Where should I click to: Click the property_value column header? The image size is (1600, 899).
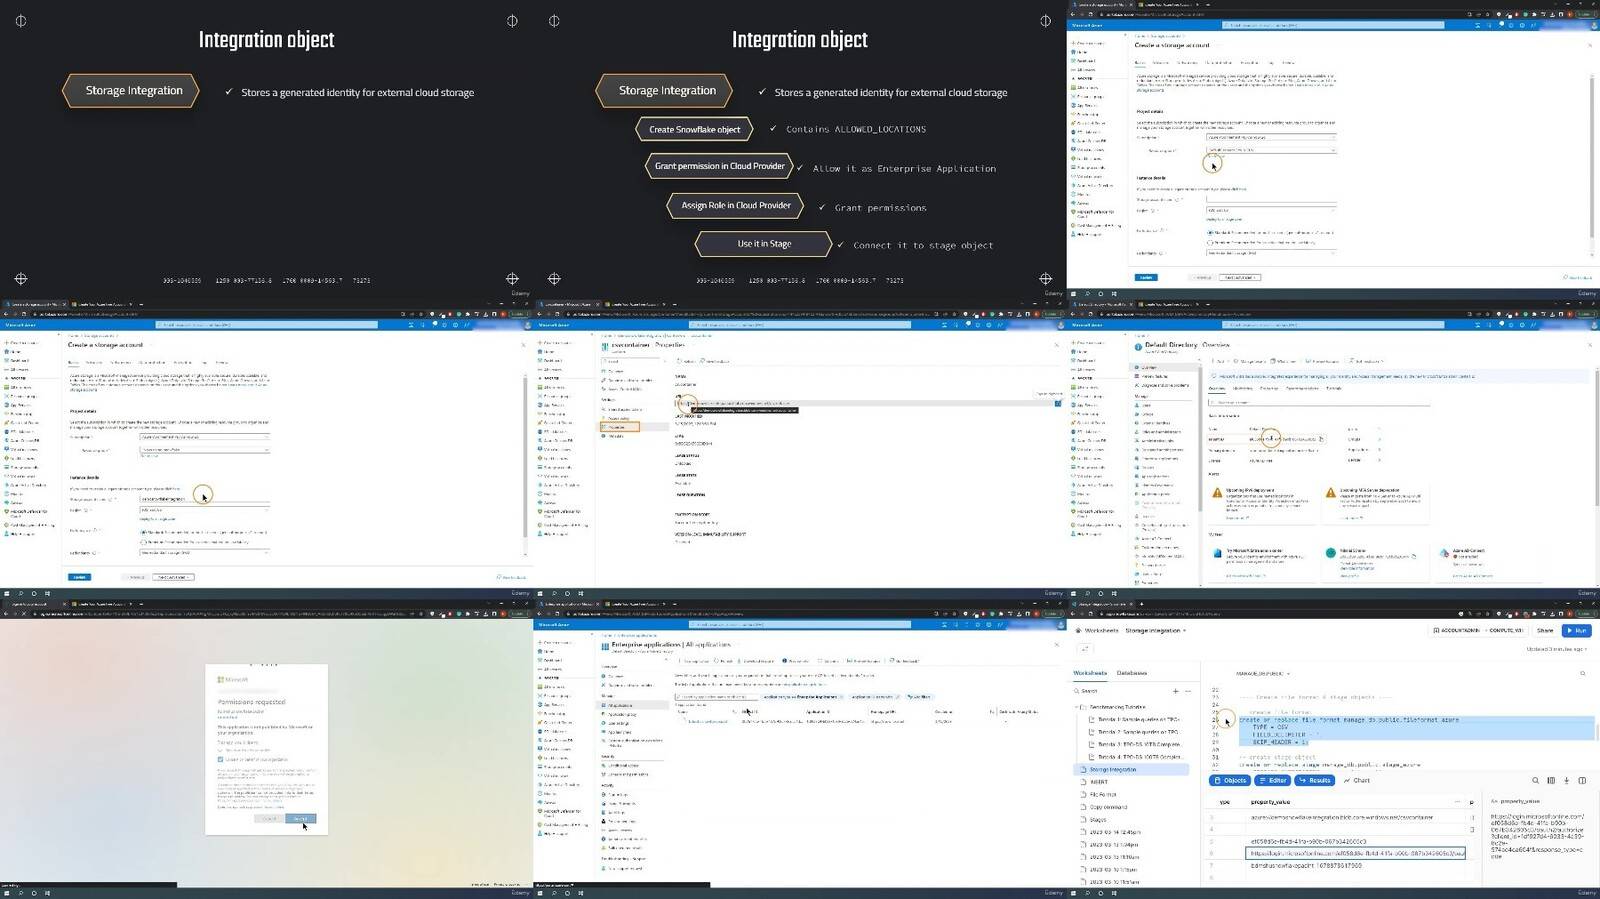pos(1270,802)
